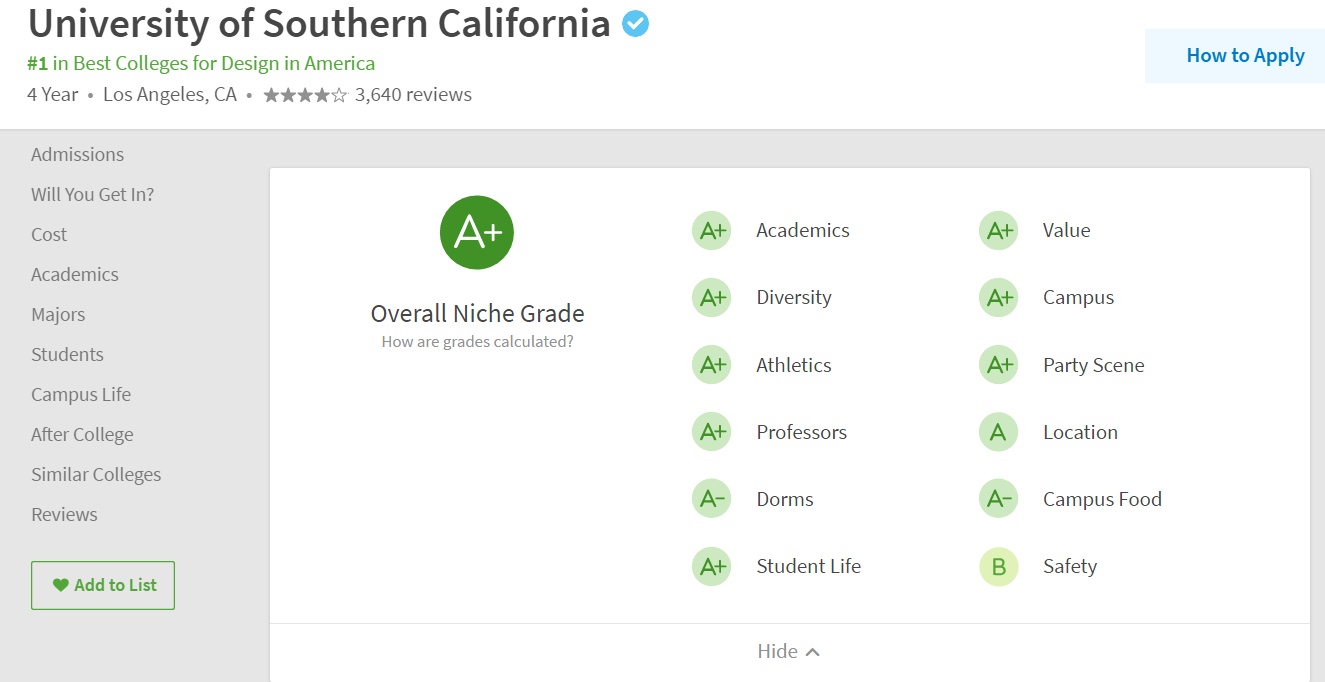Click the Add to List button
The image size is (1325, 682).
pos(103,586)
